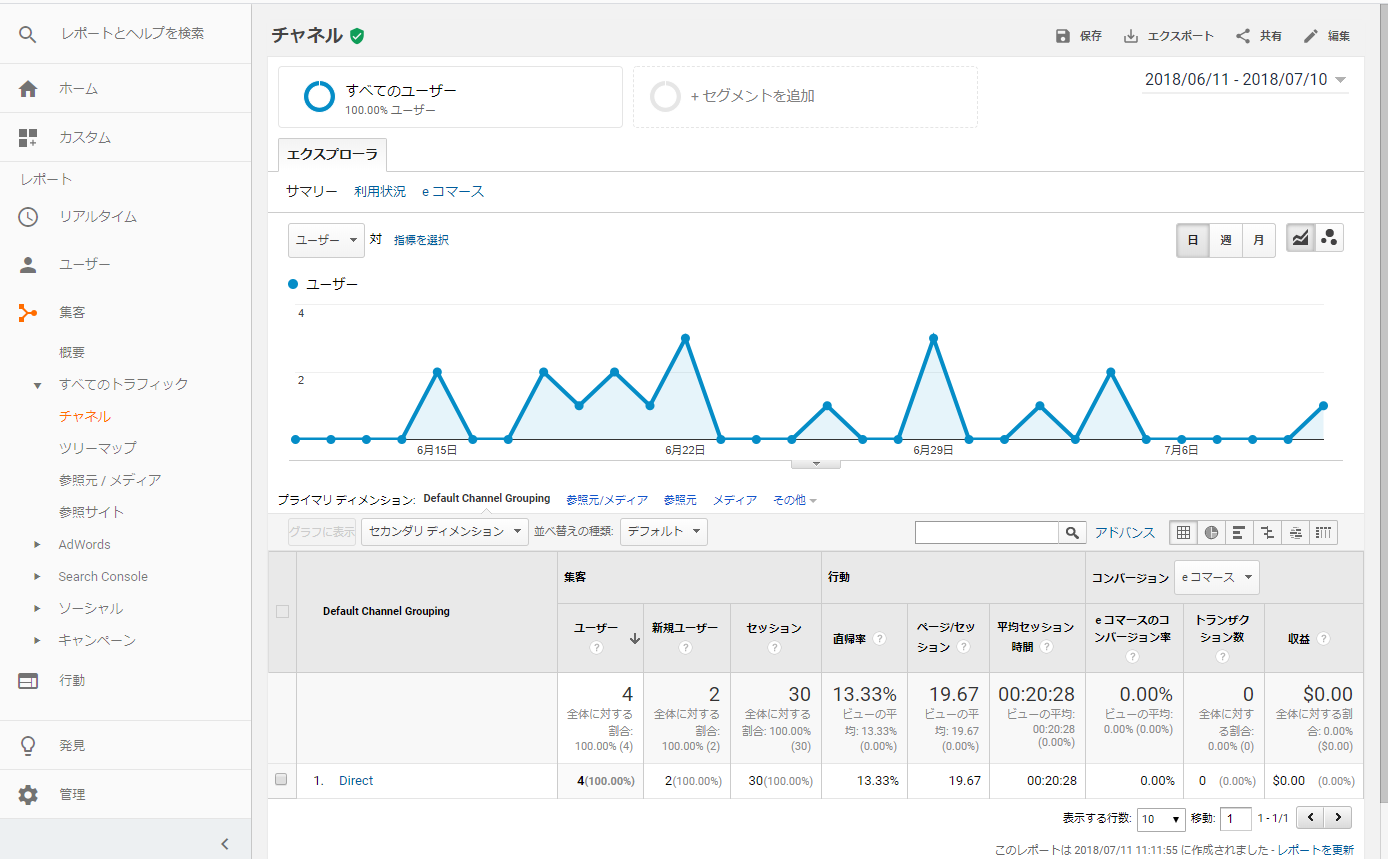Expand the キャンペーン tree section
This screenshot has width=1388, height=859.
coord(38,641)
